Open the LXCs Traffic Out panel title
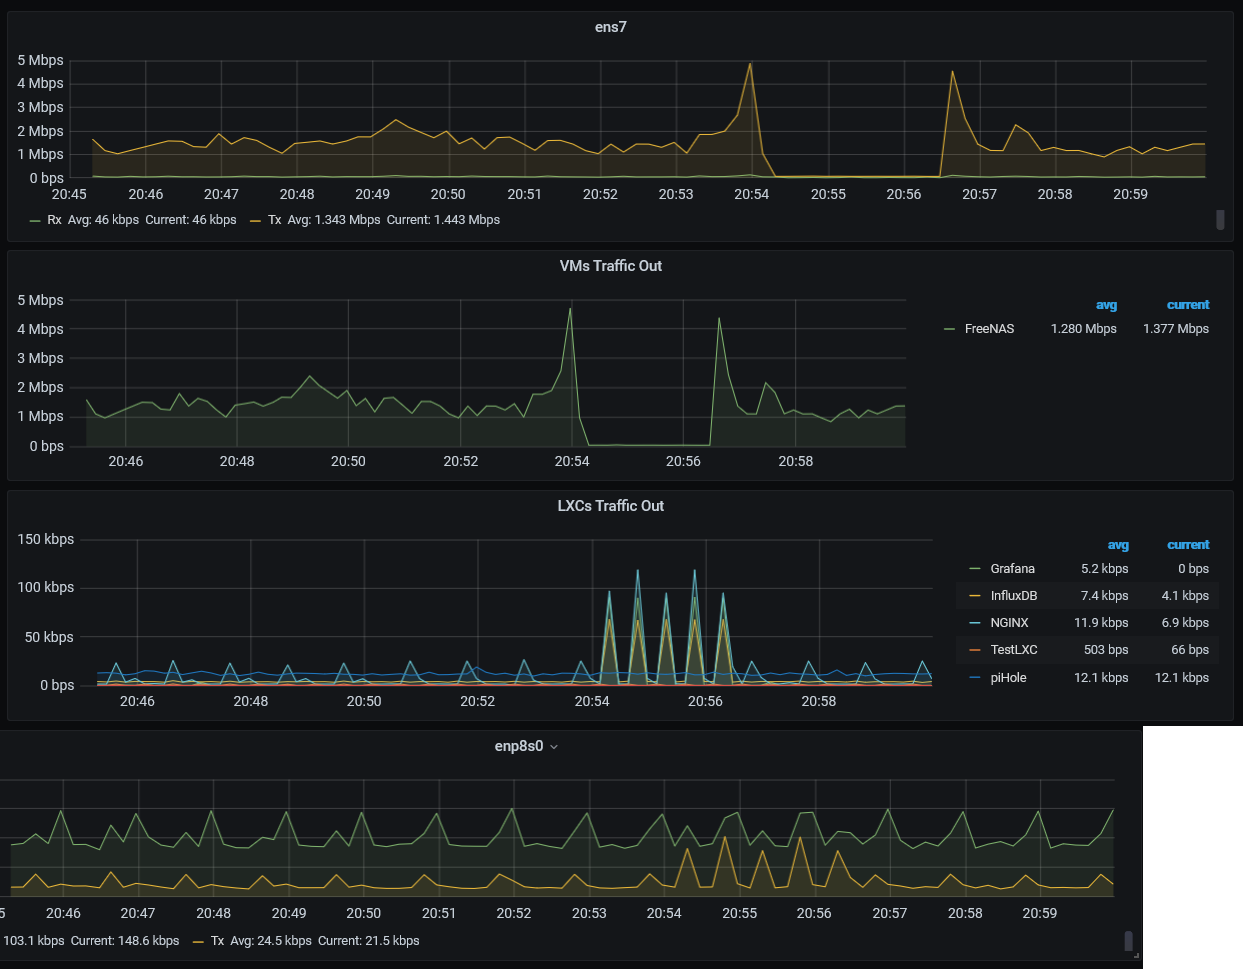The image size is (1243, 971). (x=610, y=506)
